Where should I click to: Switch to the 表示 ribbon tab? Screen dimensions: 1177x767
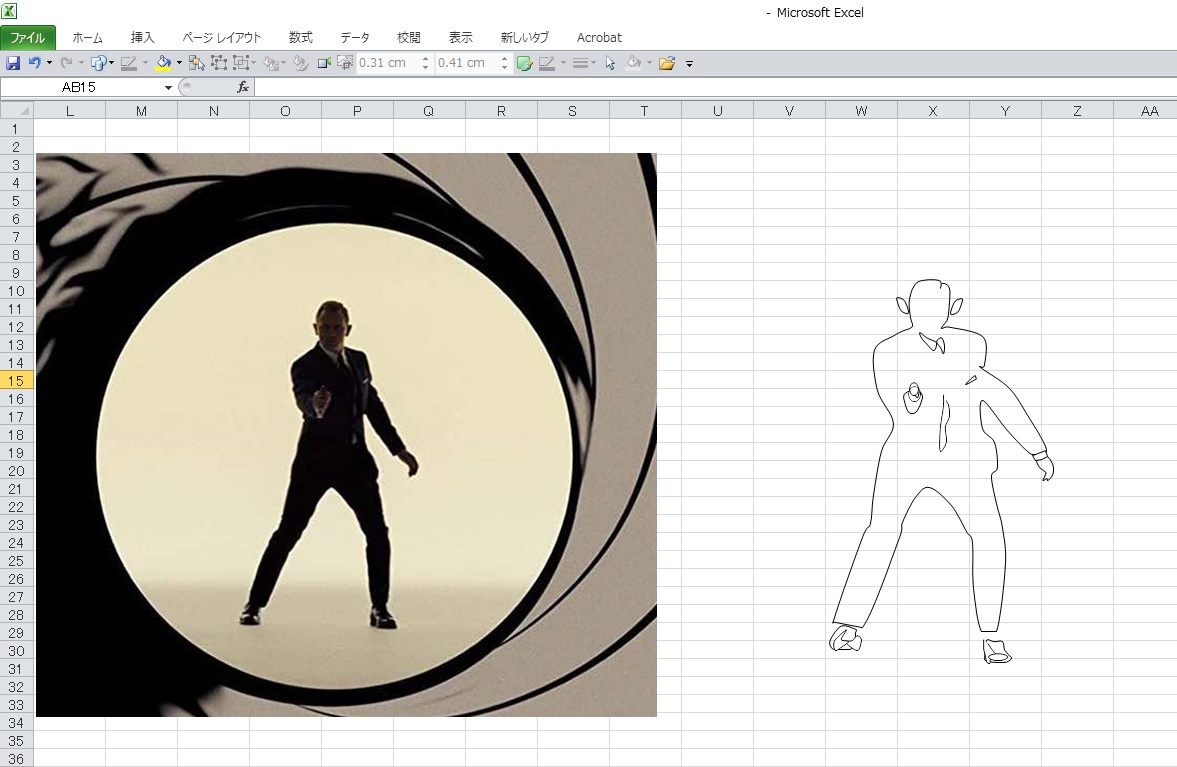[x=461, y=38]
